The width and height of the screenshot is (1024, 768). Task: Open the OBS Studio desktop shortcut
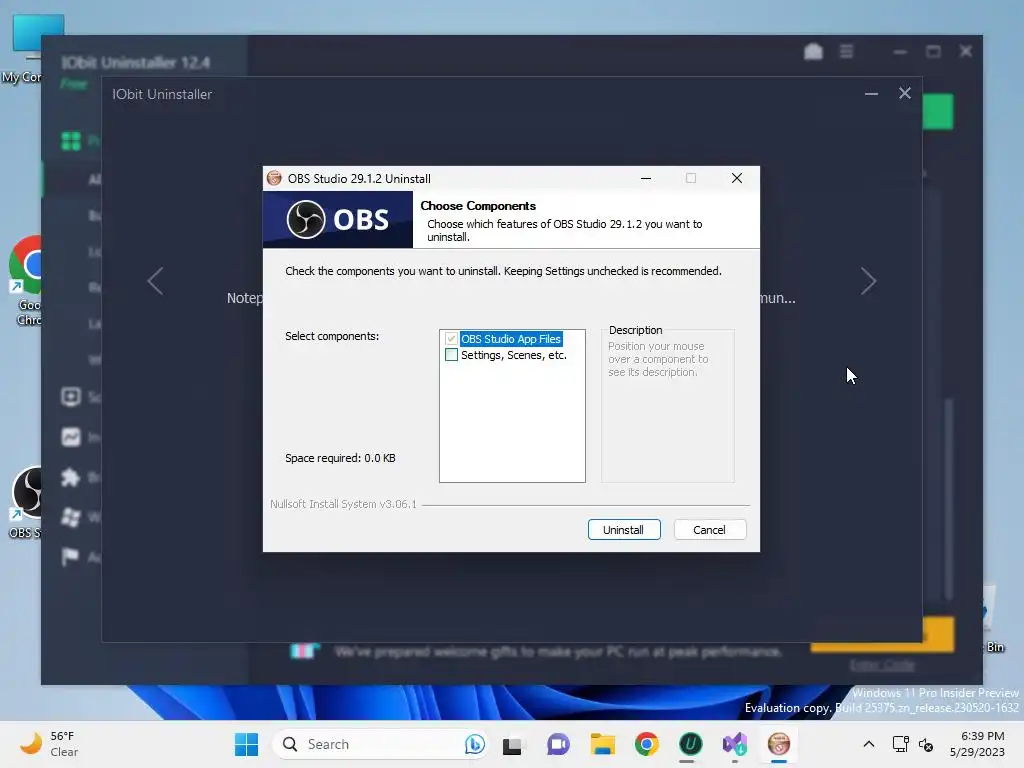pos(26,503)
